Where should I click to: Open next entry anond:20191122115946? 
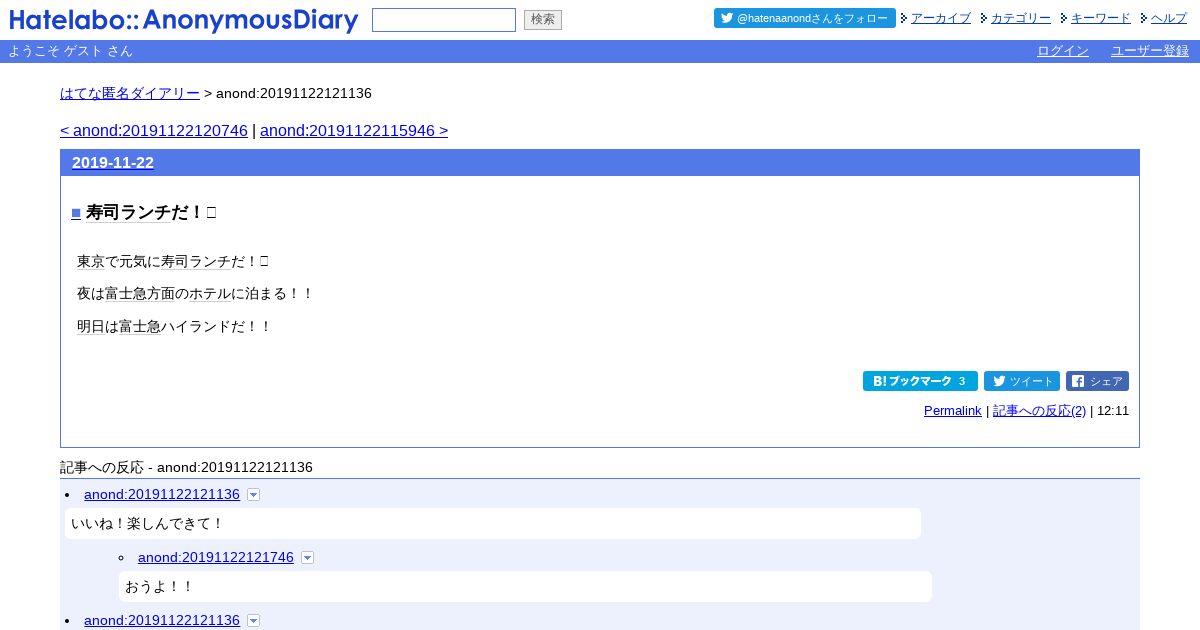(354, 130)
